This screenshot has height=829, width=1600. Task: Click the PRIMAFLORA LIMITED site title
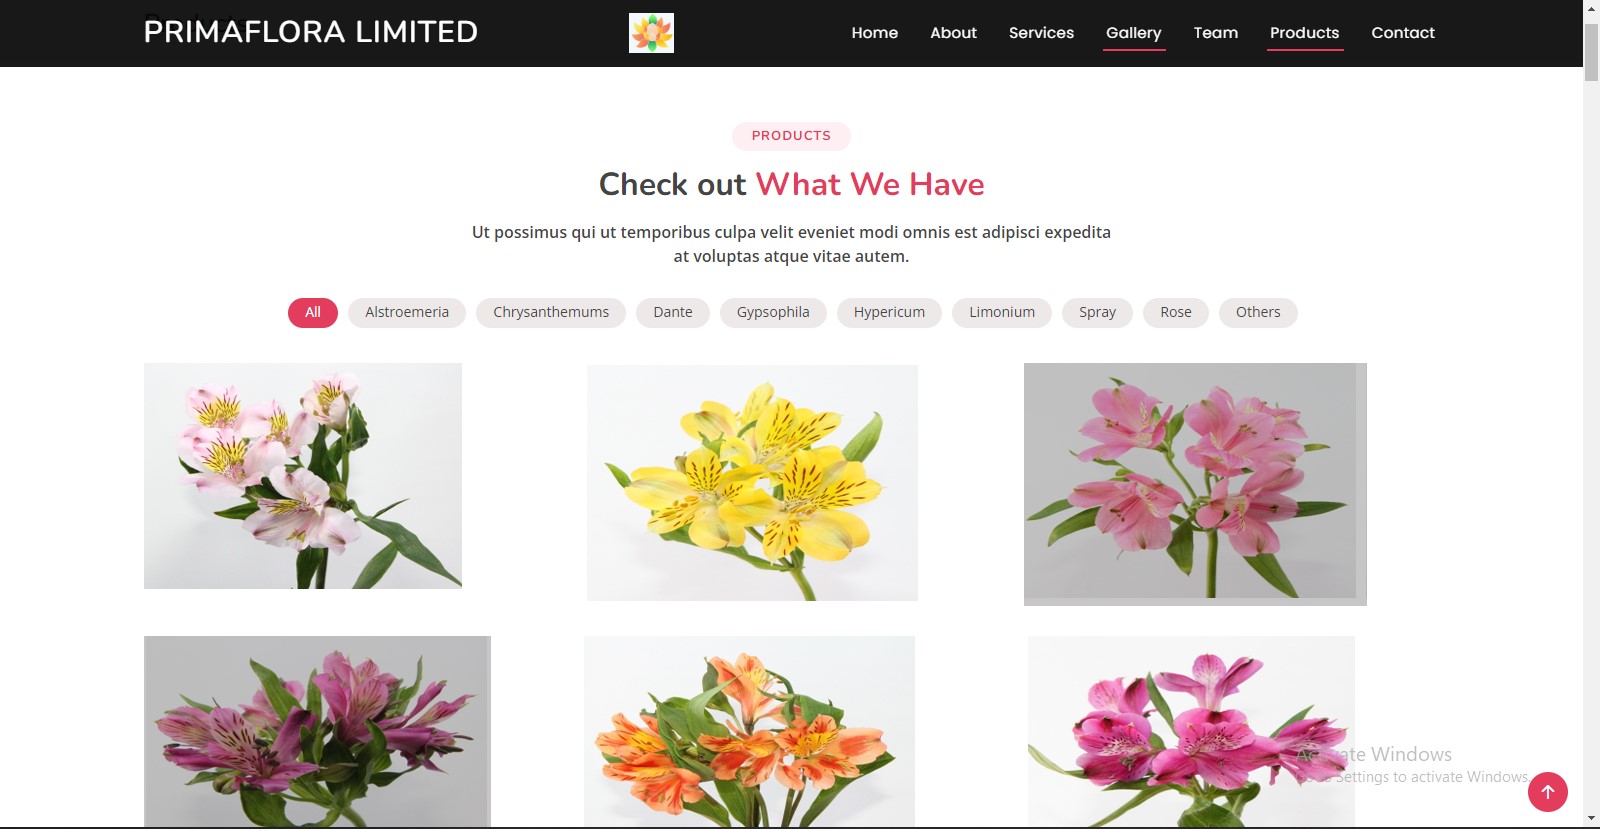pyautogui.click(x=311, y=32)
